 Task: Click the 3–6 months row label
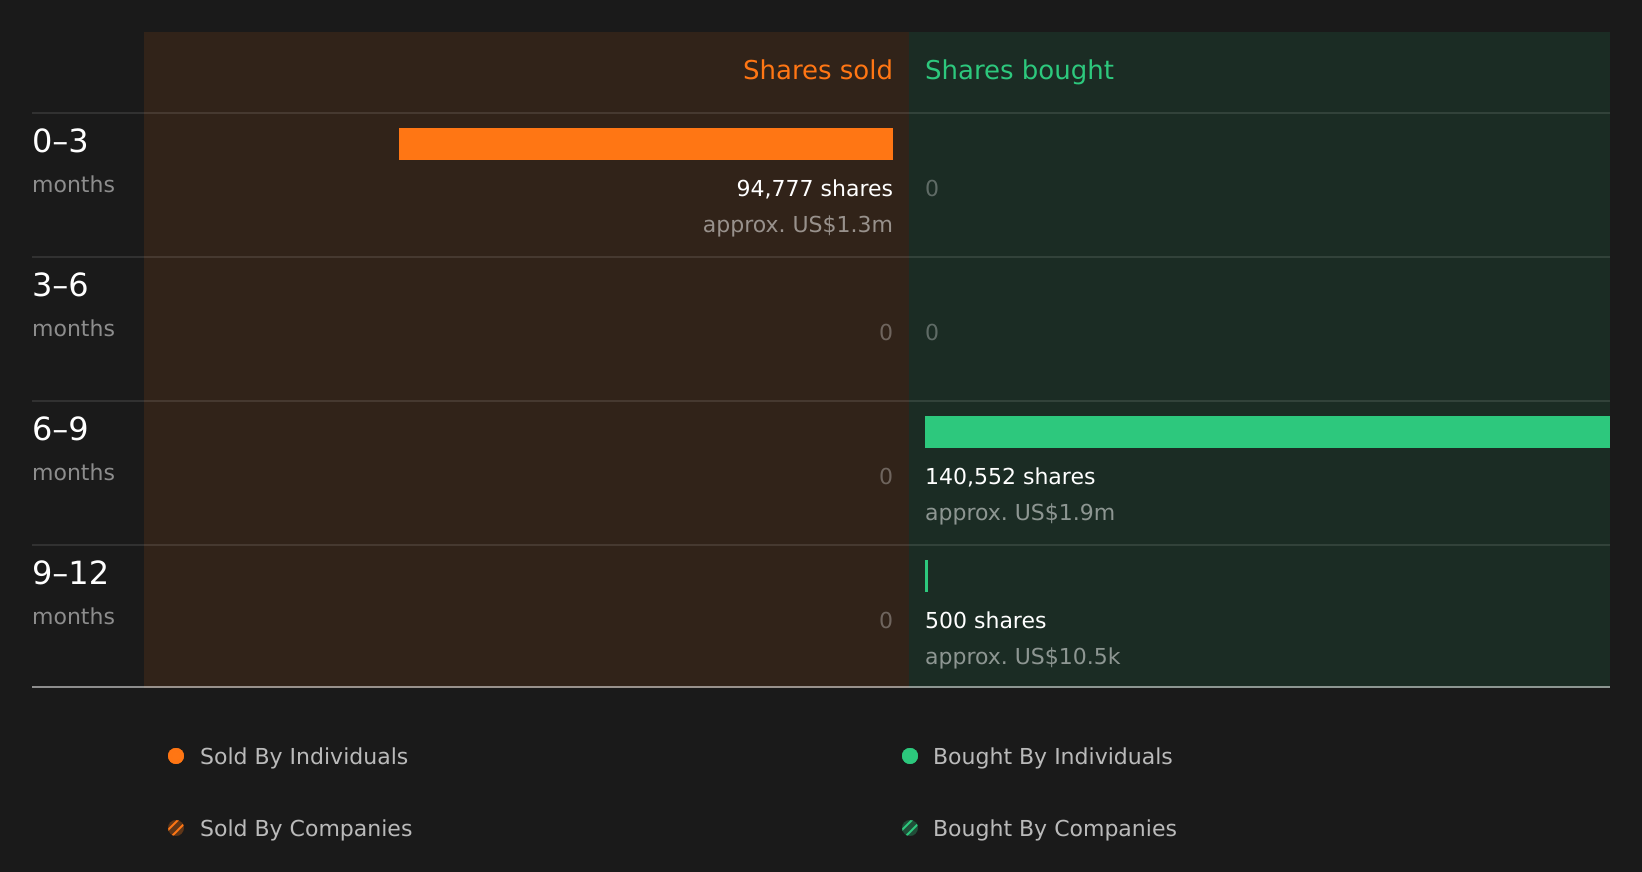(x=74, y=305)
